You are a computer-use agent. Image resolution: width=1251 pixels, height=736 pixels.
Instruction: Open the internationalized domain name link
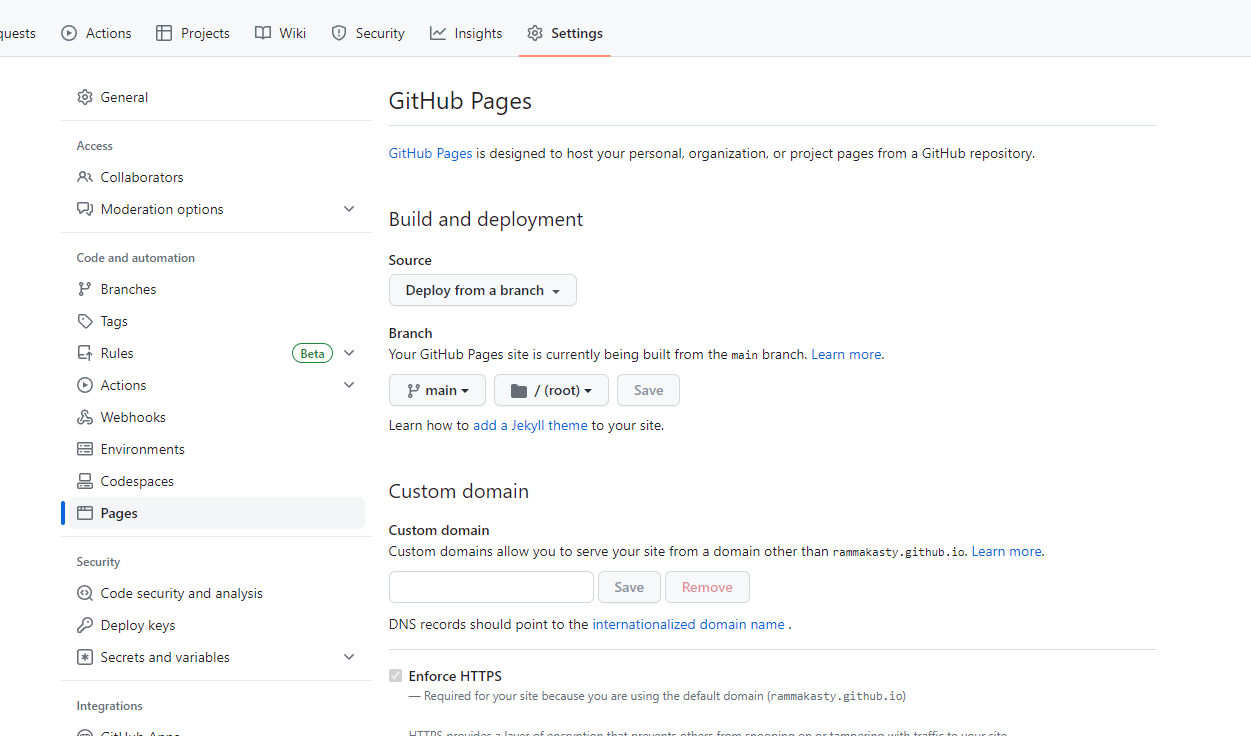[688, 624]
